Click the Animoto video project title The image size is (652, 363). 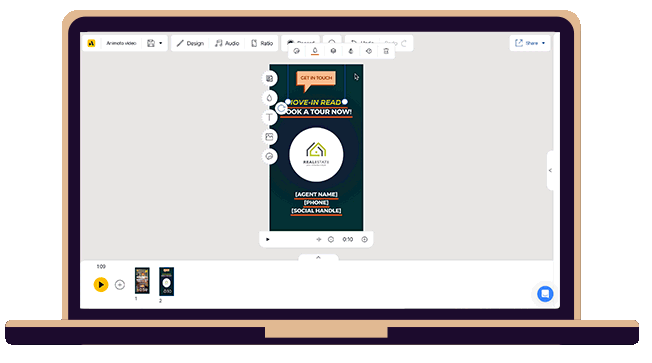click(121, 43)
